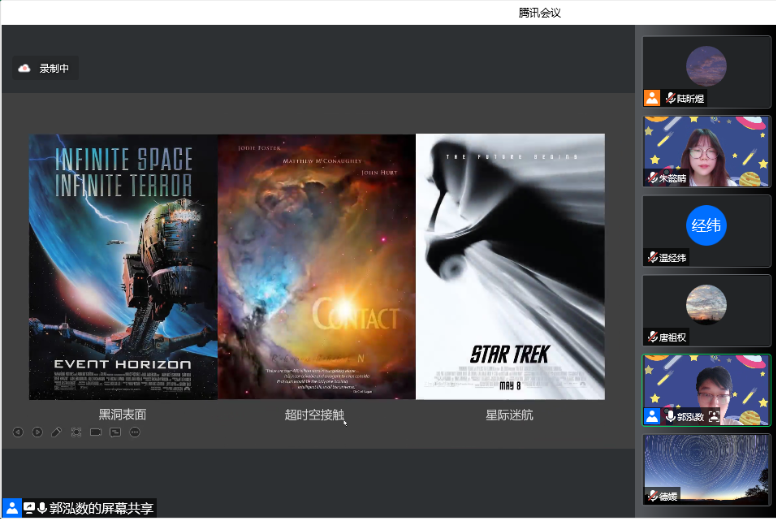The image size is (776, 519).
Task: Click participant name 温经纬
Action: pos(673,258)
